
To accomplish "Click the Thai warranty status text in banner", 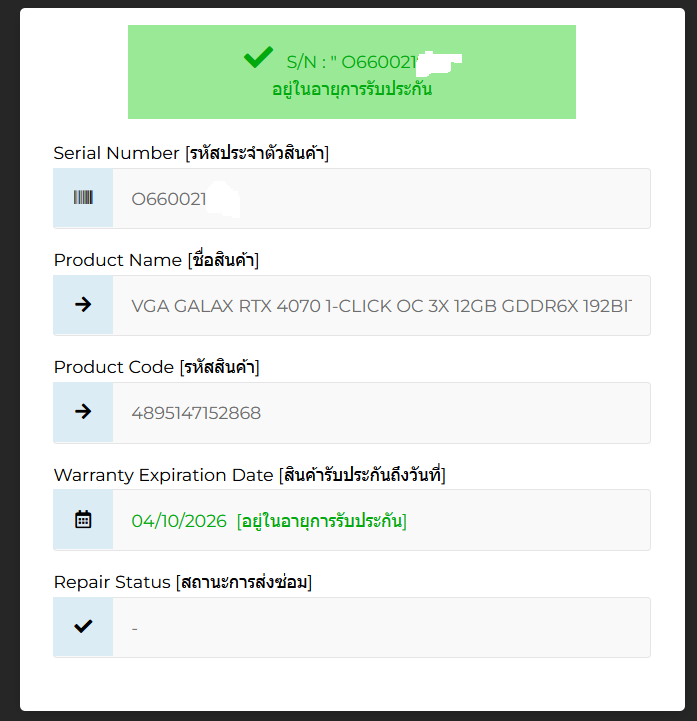I will coord(352,89).
